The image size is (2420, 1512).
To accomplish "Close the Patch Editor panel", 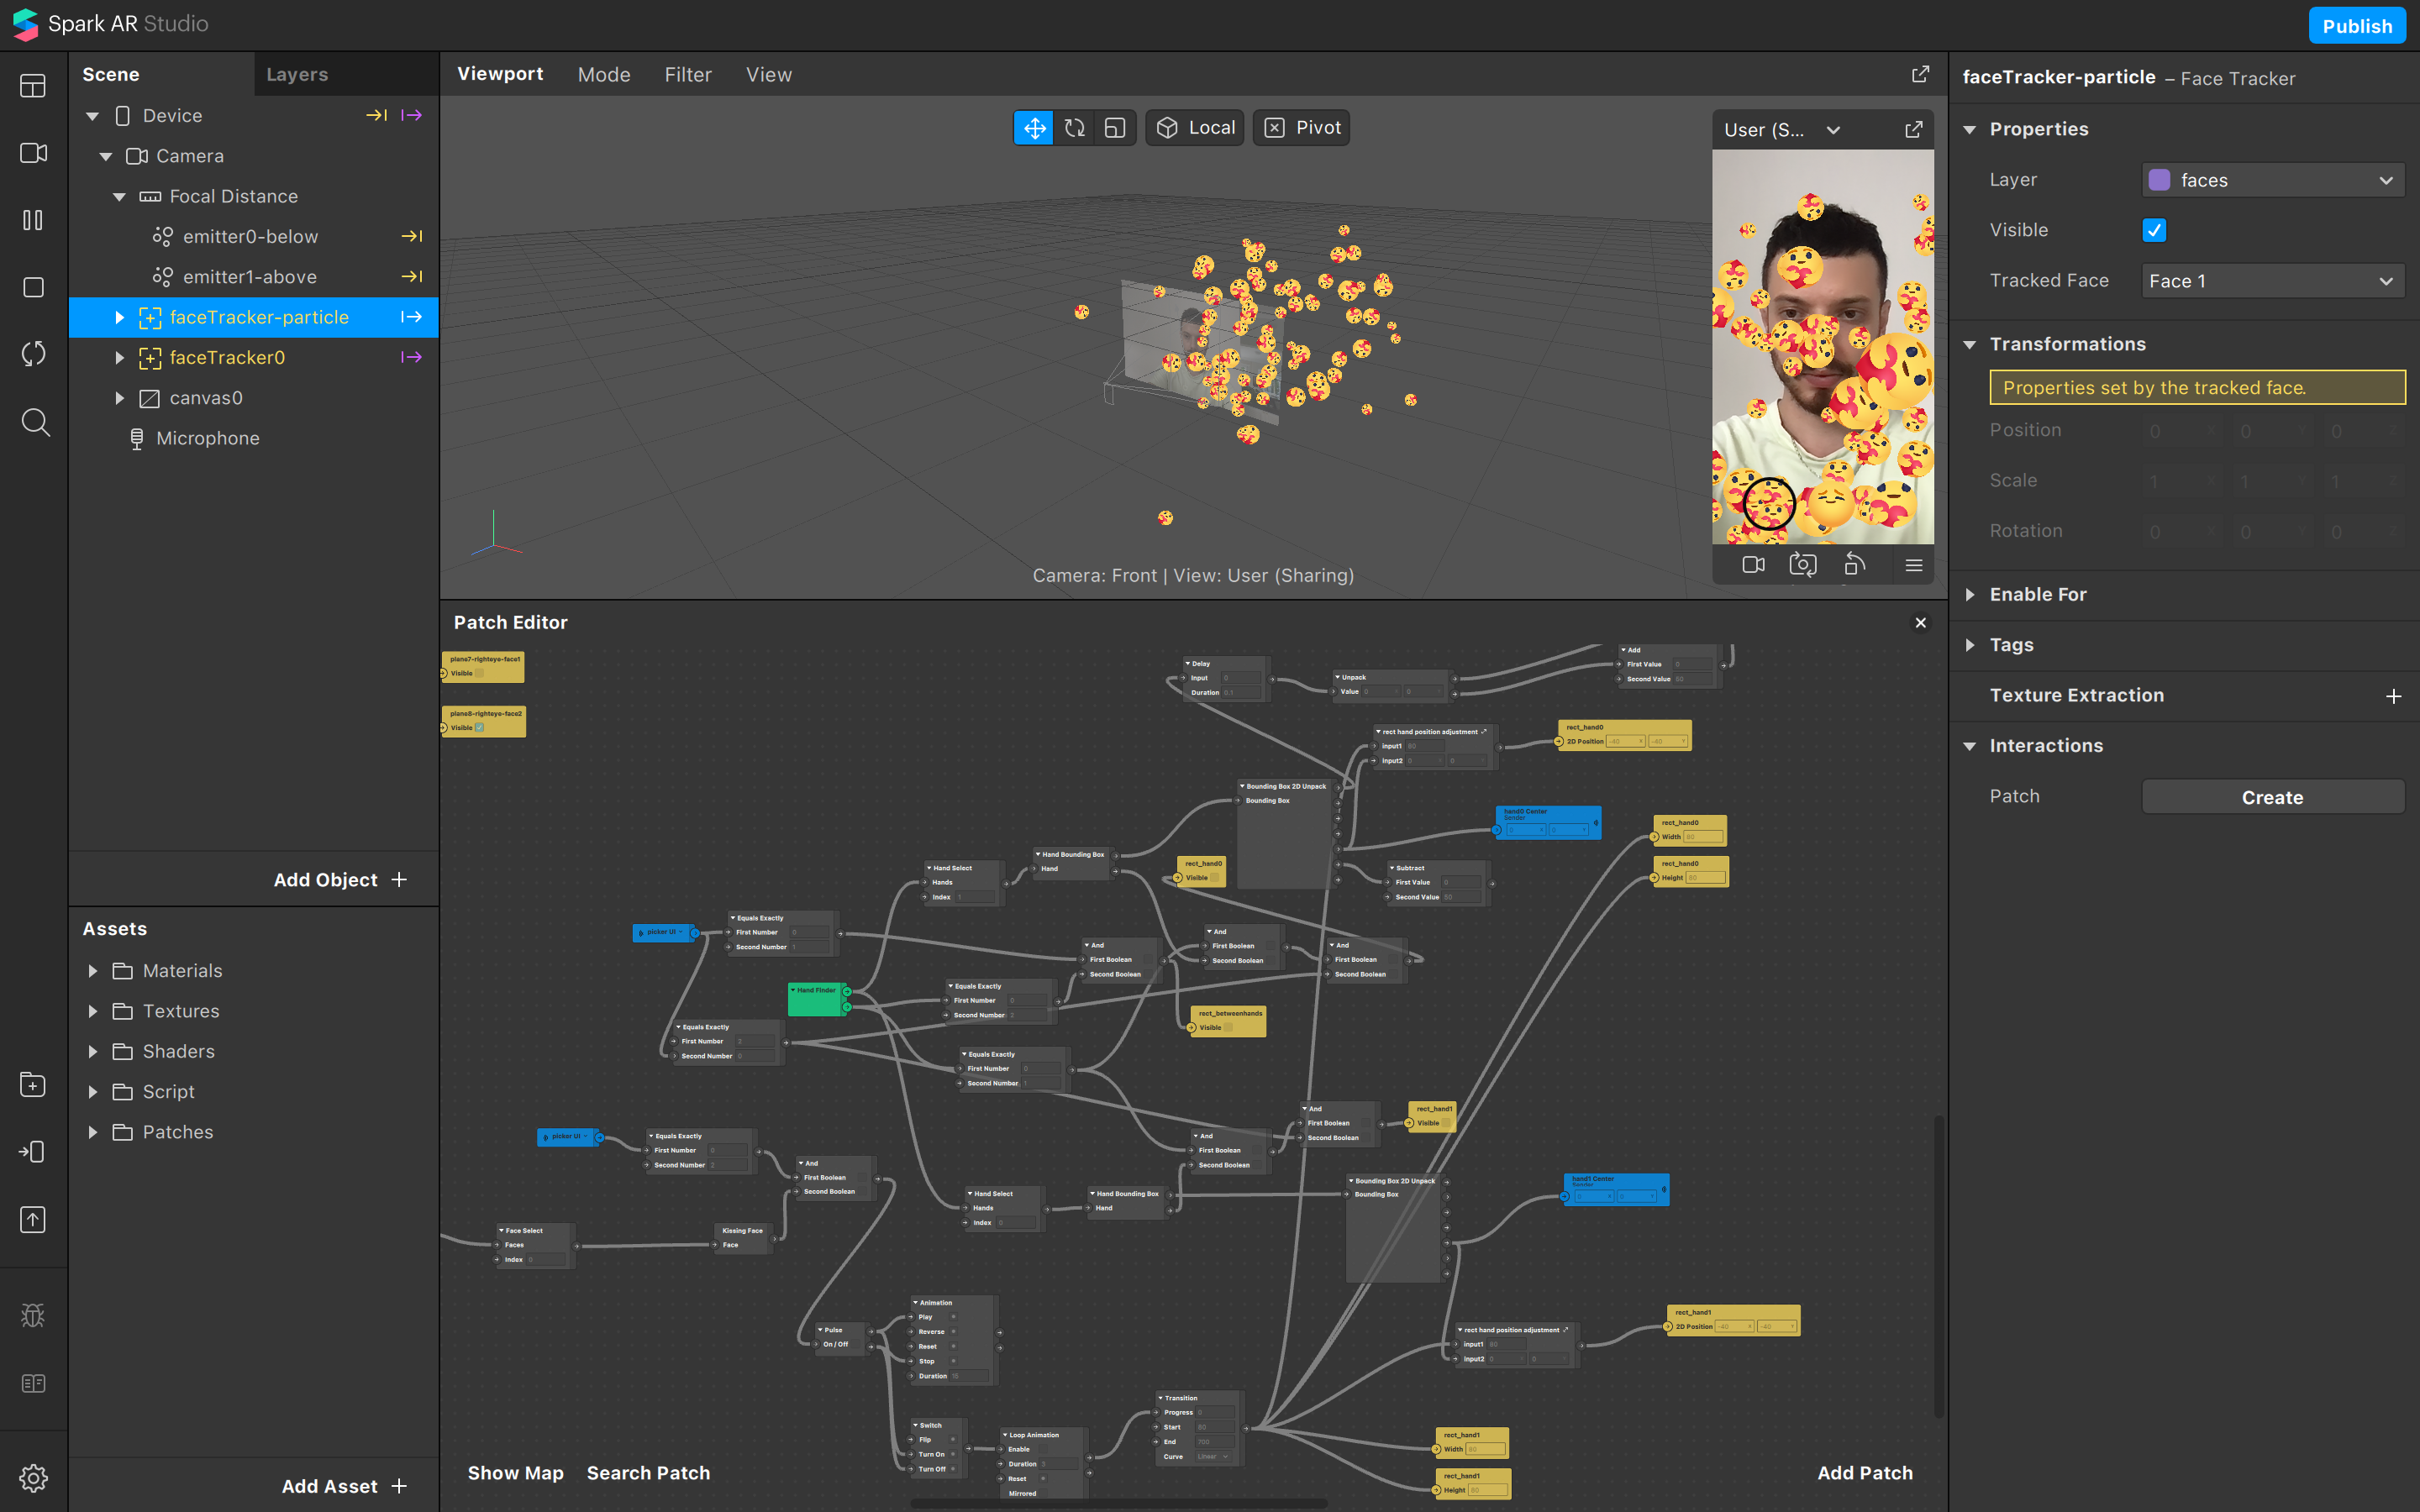I will 1921,623.
